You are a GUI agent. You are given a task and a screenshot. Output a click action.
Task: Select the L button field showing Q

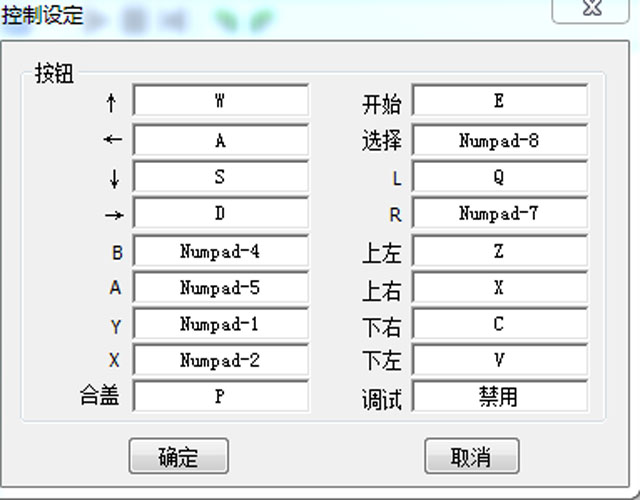(x=499, y=178)
